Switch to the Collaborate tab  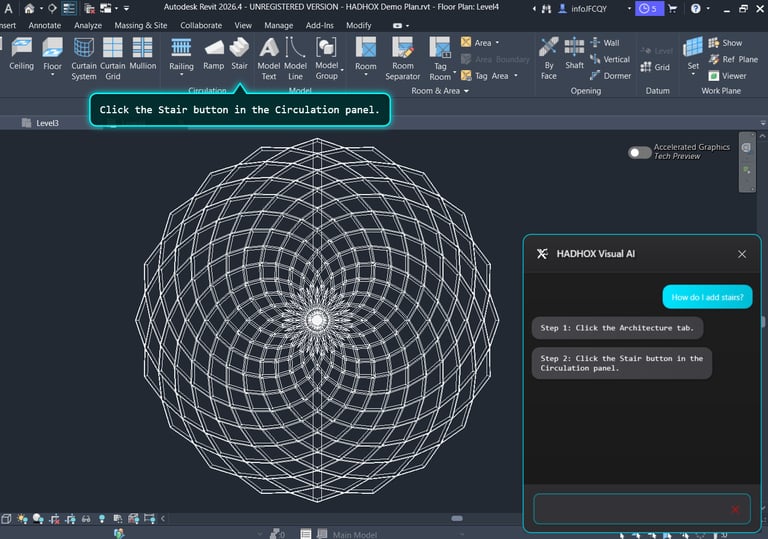pos(201,25)
